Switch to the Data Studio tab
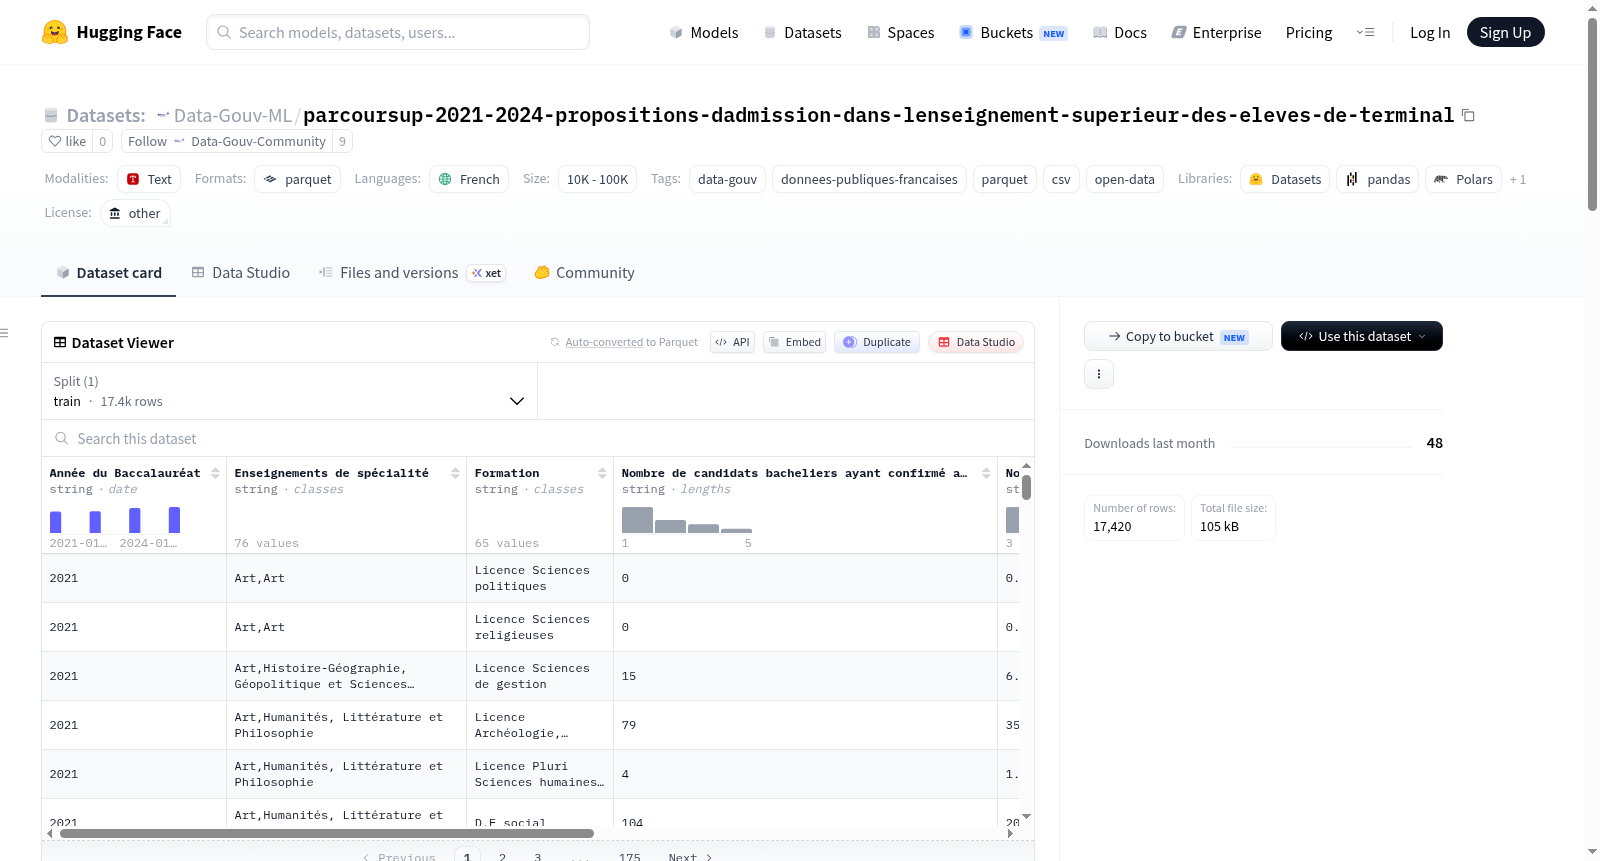This screenshot has width=1600, height=861. [x=241, y=272]
